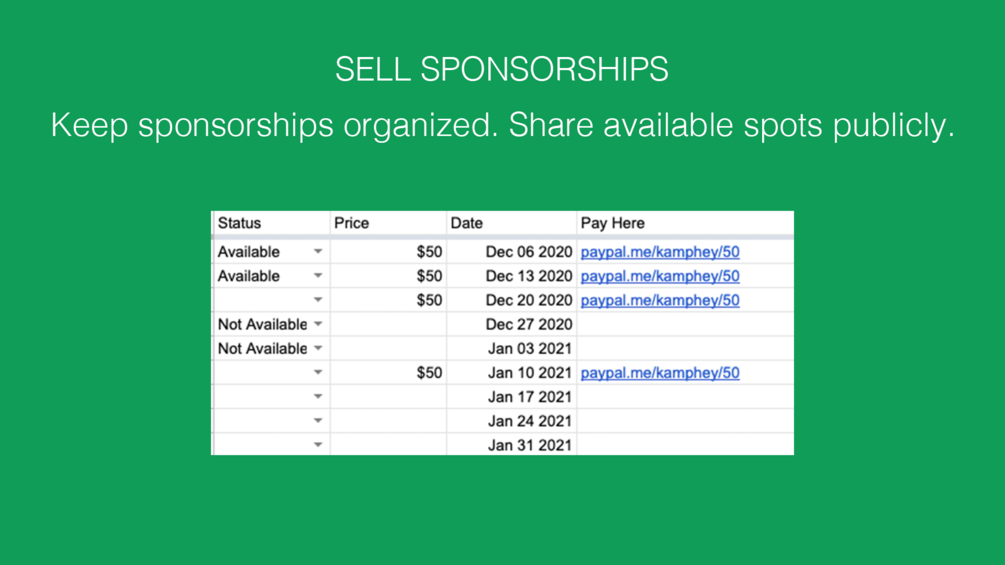1005x565 pixels.
Task: Click the Status dropdown arrow for Jan 17 2021
Action: (318, 397)
